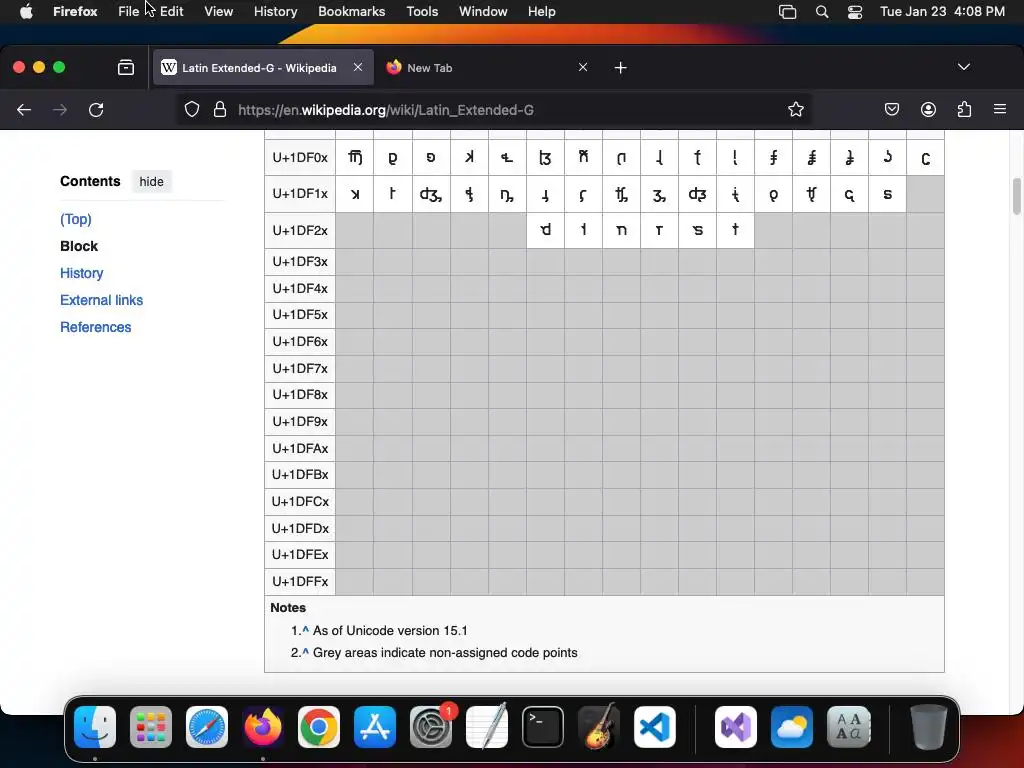Click the Stage Manager menu bar icon
This screenshot has width=1024, height=768.
click(x=788, y=12)
